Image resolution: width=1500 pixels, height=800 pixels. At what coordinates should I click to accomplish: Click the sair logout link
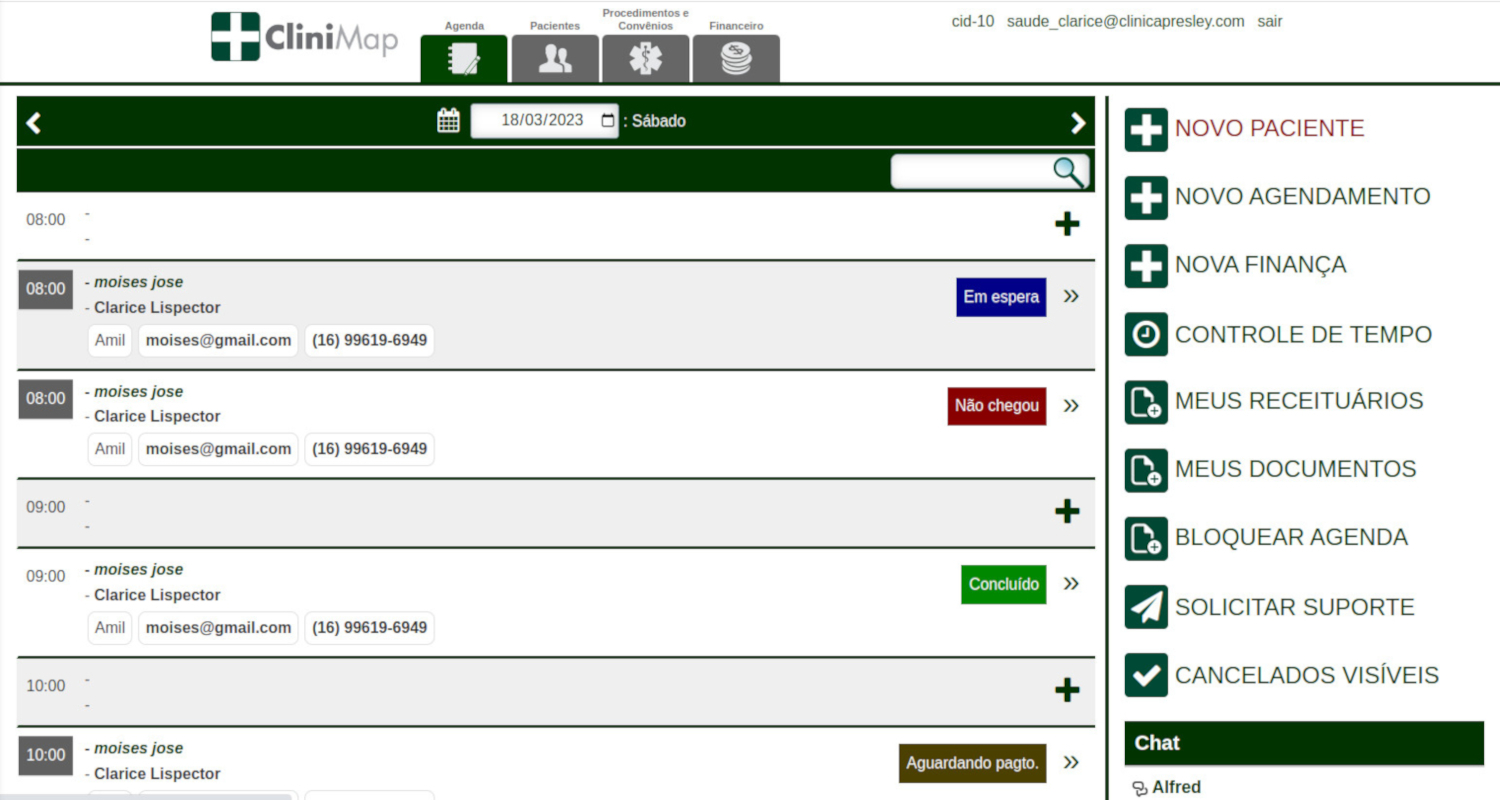tap(1270, 21)
